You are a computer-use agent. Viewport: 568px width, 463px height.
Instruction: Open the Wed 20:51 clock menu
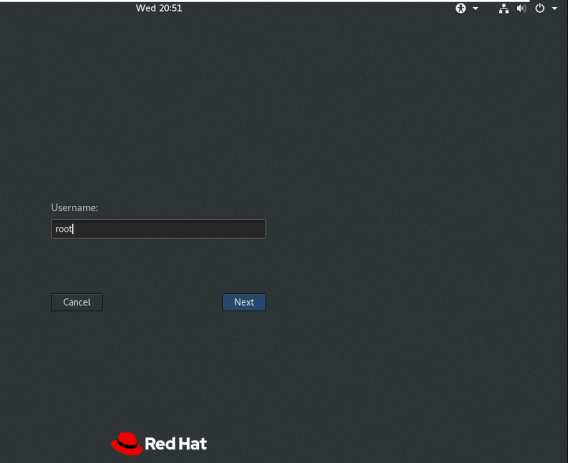159,8
